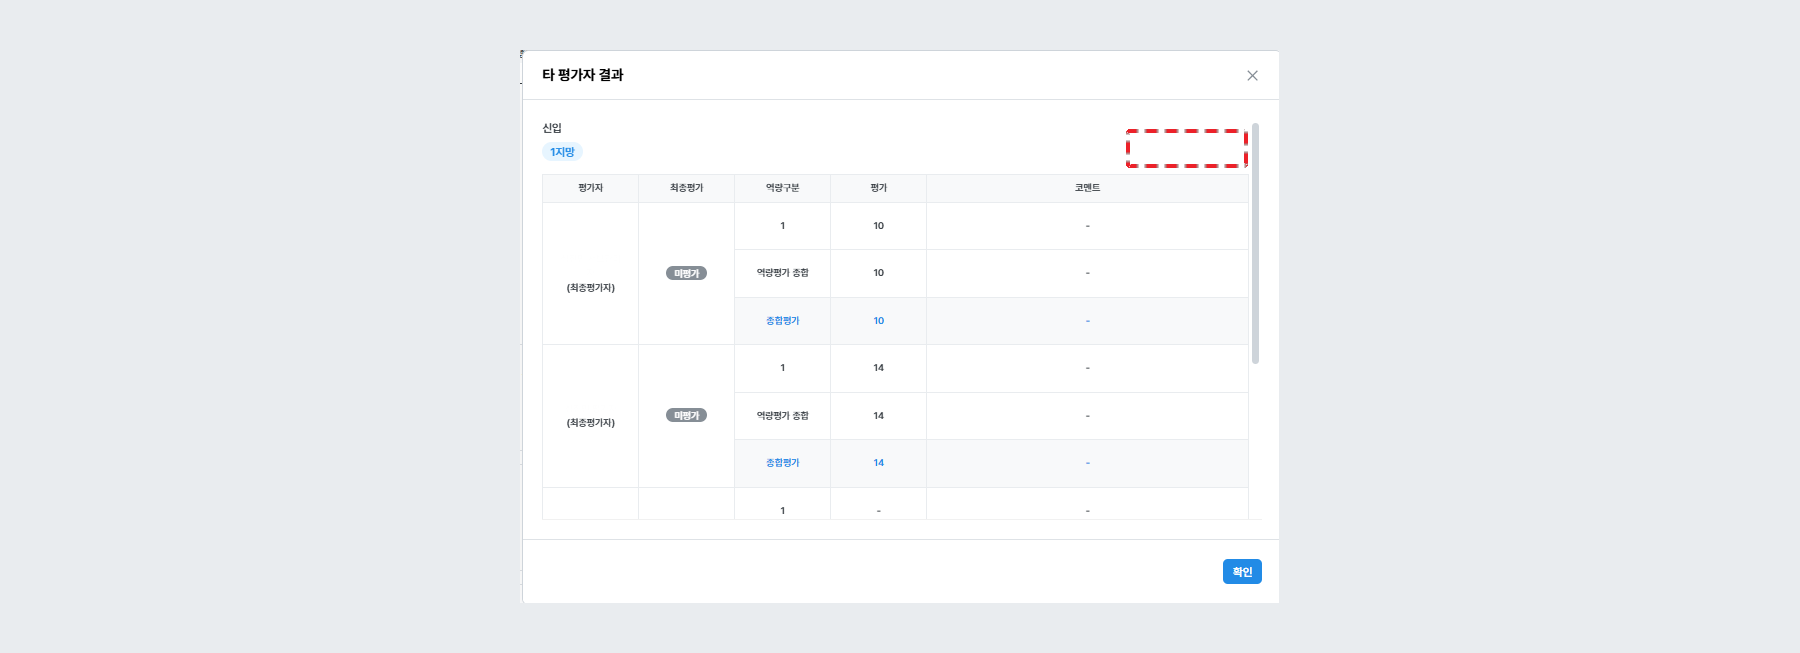This screenshot has height=653, width=1800.
Task: Close the 타 평가자 결과 dialog with X
Action: click(1252, 76)
